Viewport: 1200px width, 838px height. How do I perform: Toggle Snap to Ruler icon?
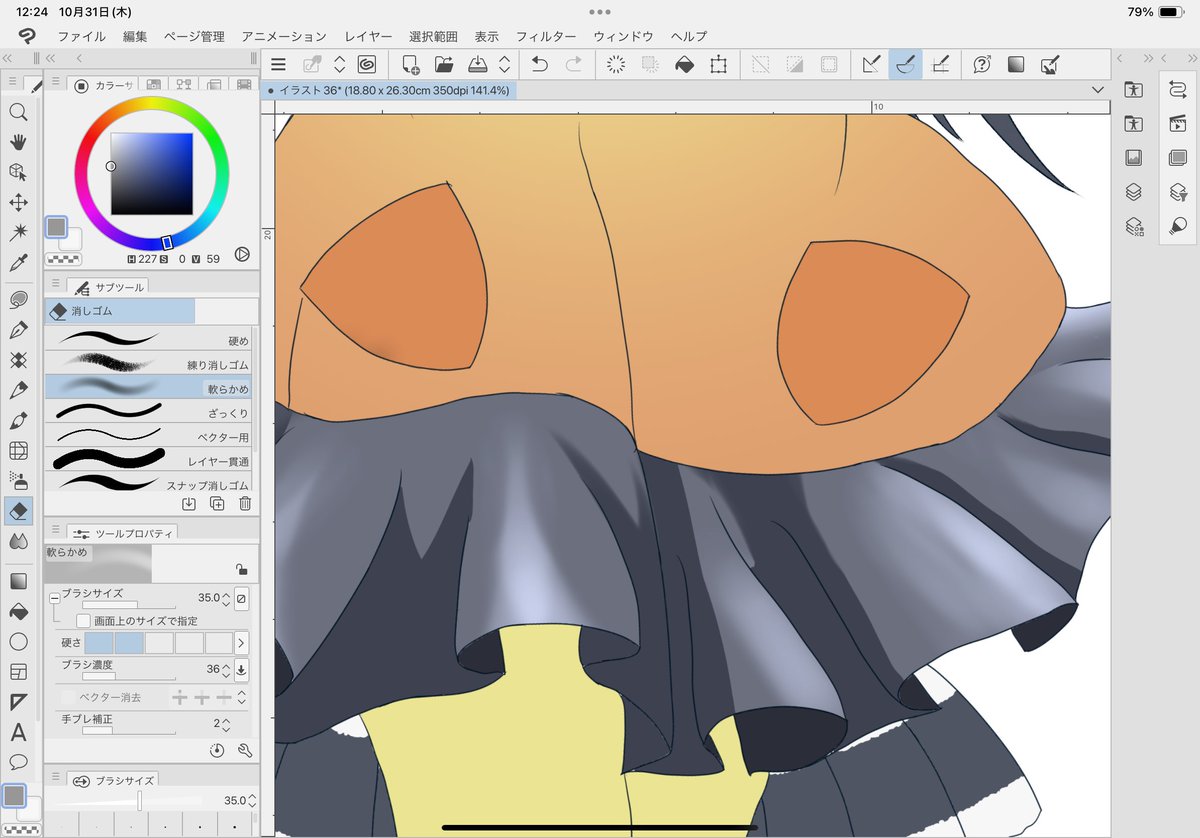tap(872, 64)
